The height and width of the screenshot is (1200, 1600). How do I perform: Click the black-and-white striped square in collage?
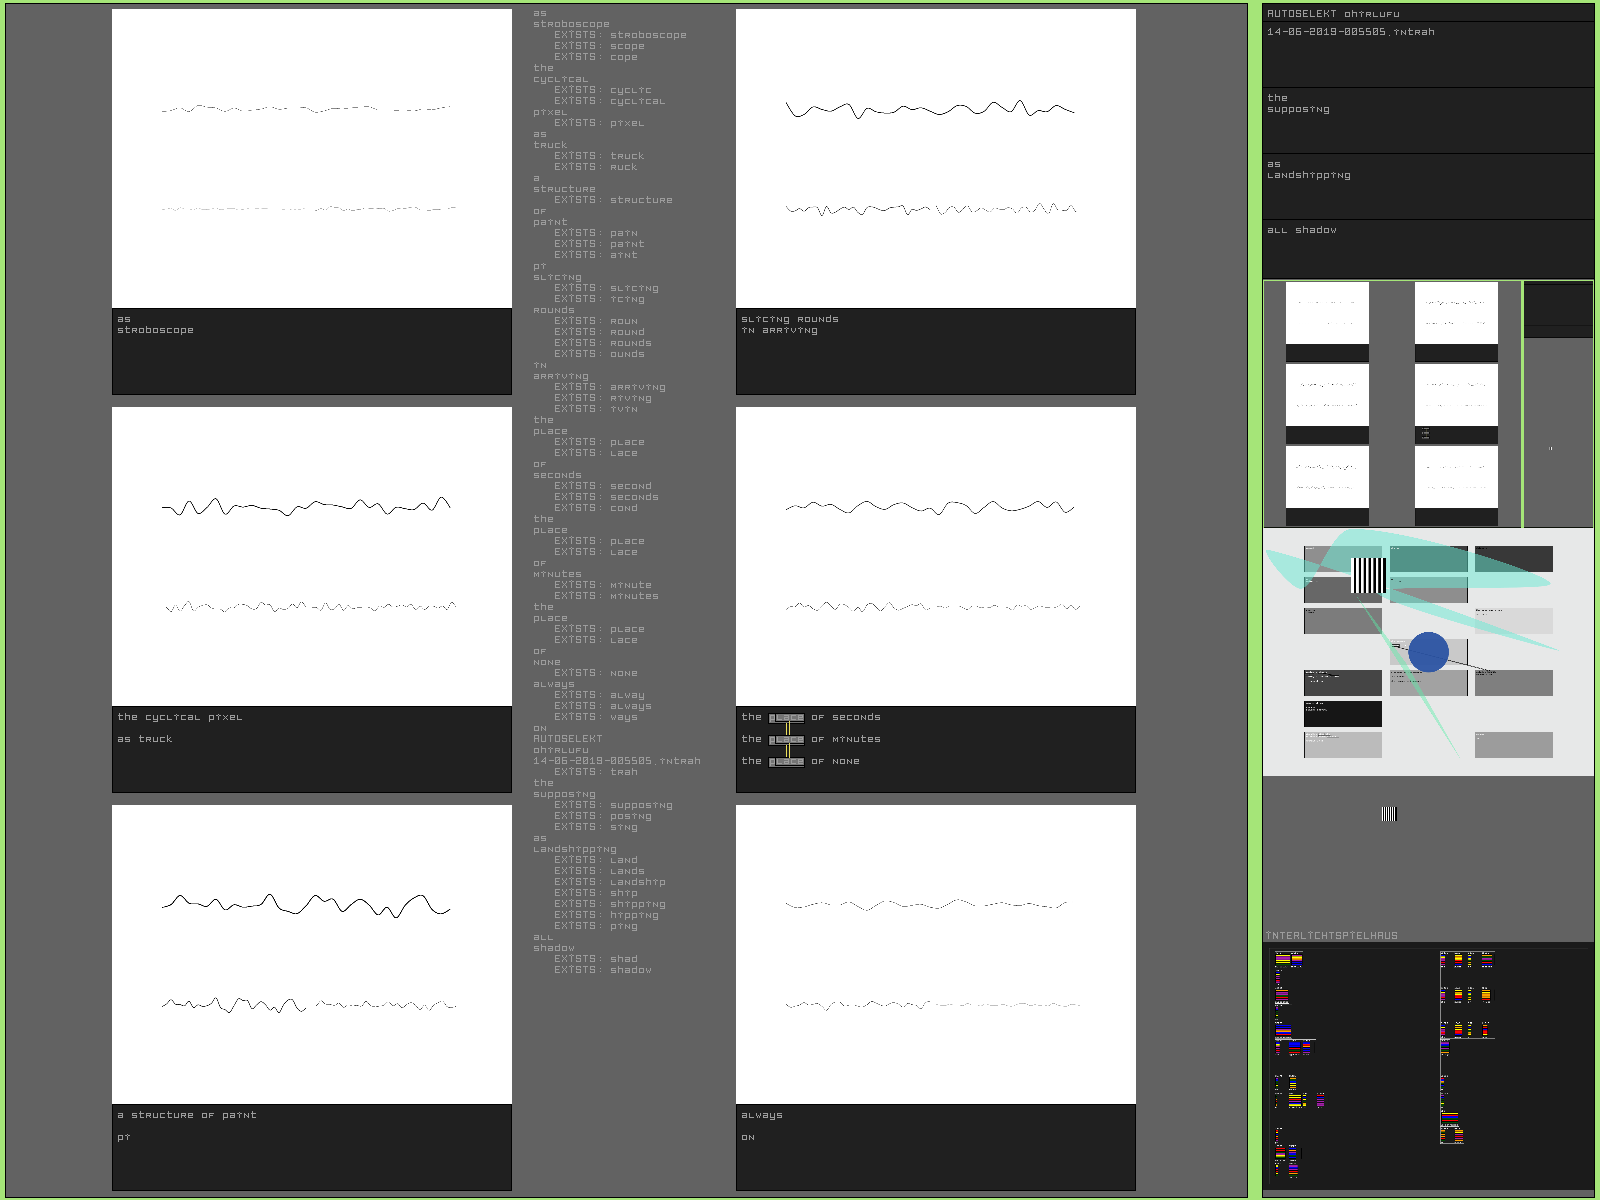1369,575
